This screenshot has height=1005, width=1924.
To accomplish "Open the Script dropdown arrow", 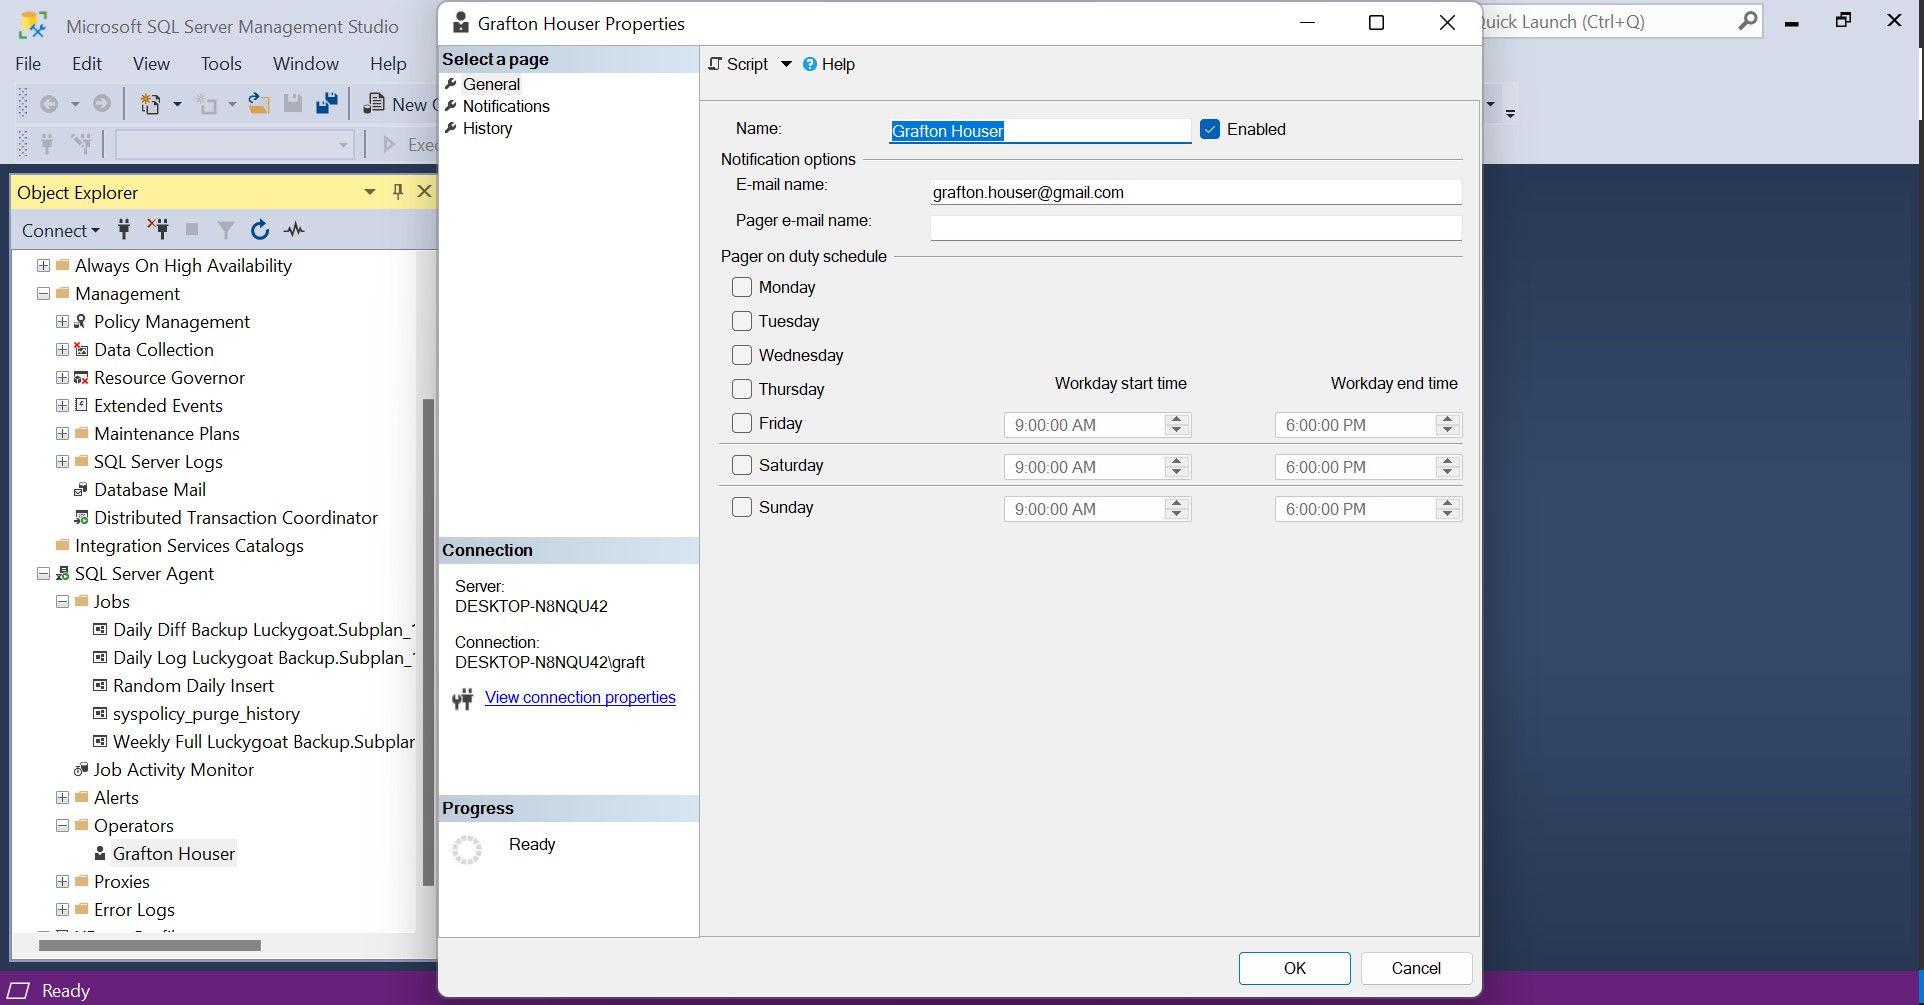I will pyautogui.click(x=786, y=64).
